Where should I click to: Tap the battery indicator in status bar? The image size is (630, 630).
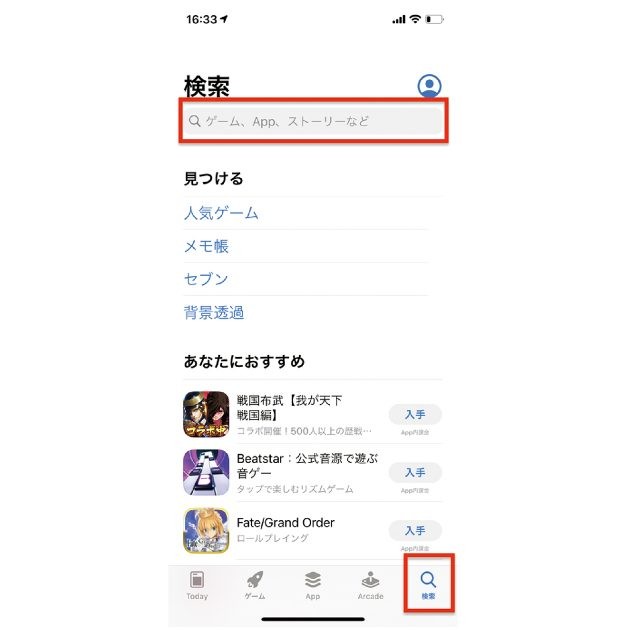pos(435,19)
